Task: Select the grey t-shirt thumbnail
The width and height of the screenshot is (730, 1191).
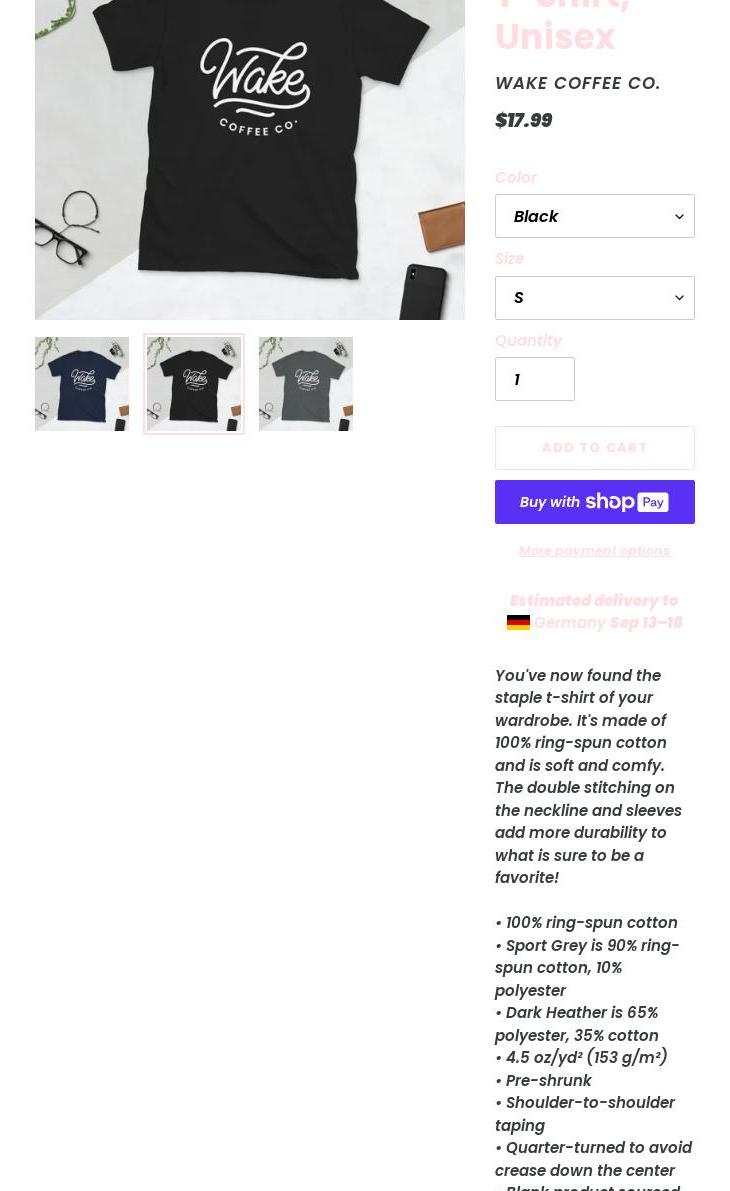Action: 305,384
